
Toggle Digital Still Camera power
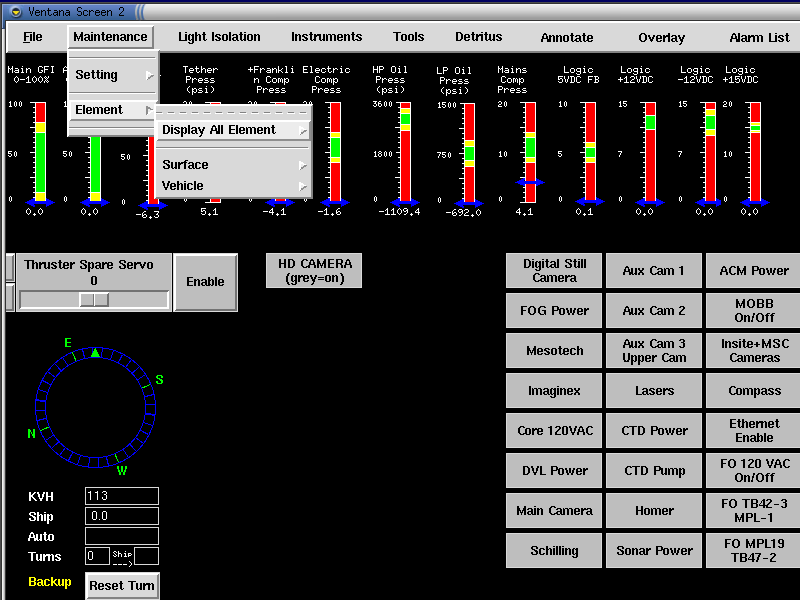click(x=554, y=270)
